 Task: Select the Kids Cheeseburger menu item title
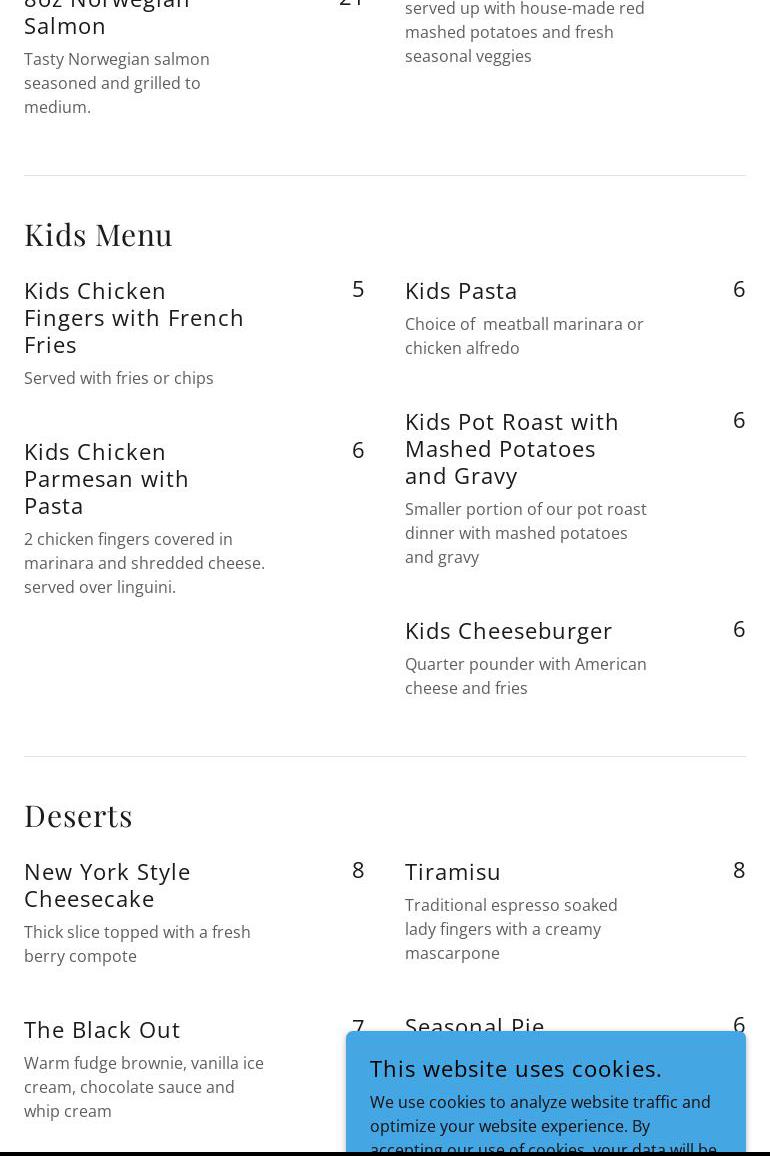coord(508,630)
